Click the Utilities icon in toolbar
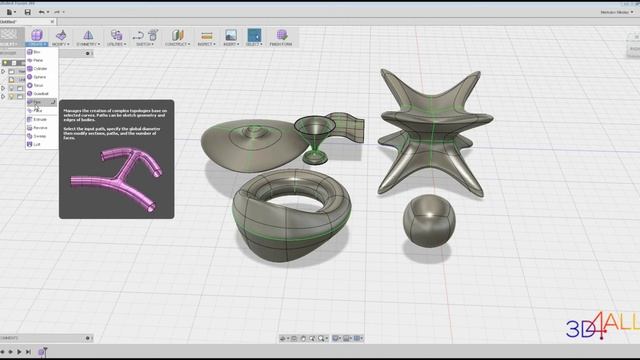The width and height of the screenshot is (640, 360). point(116,35)
